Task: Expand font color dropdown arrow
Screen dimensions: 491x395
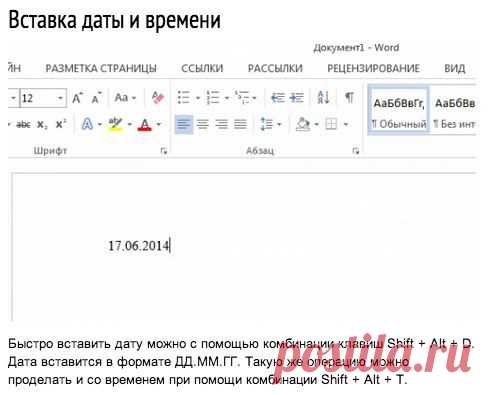Action: (159, 125)
